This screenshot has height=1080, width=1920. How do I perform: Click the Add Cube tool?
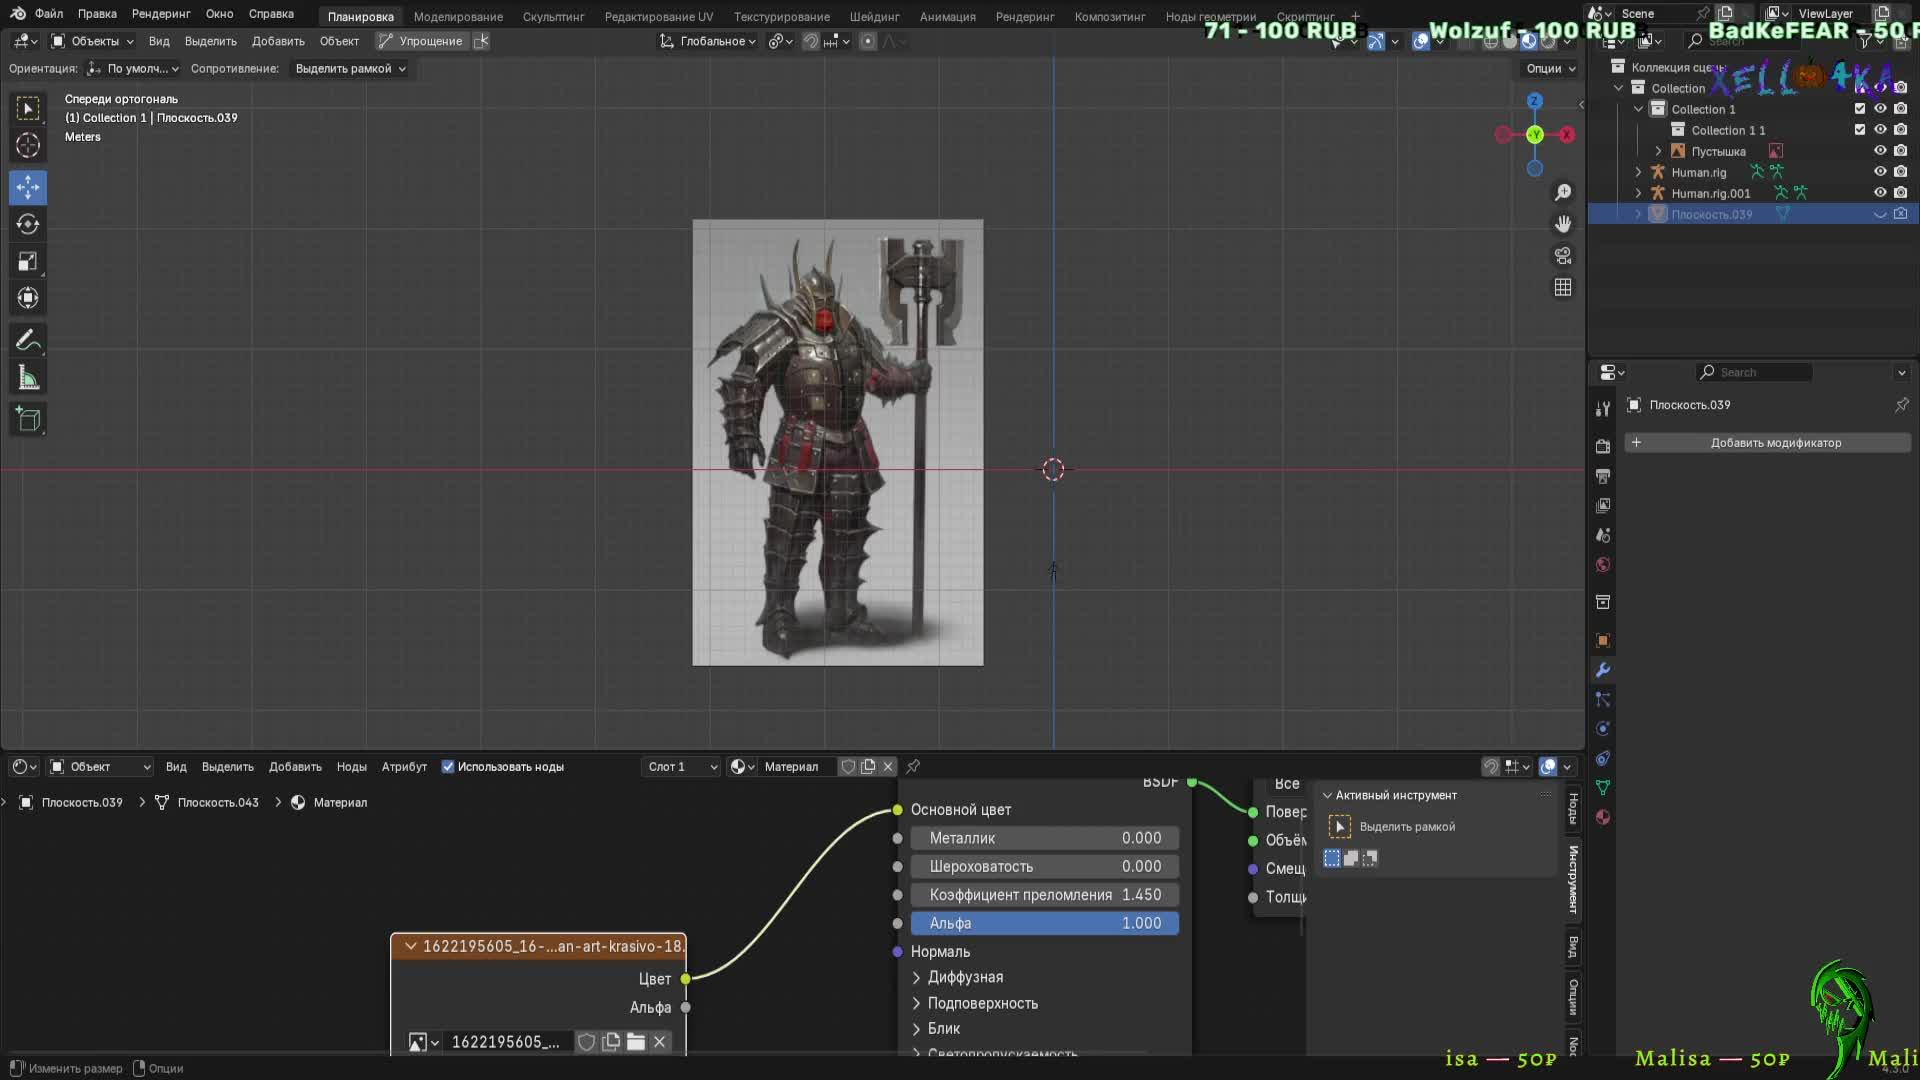[28, 419]
